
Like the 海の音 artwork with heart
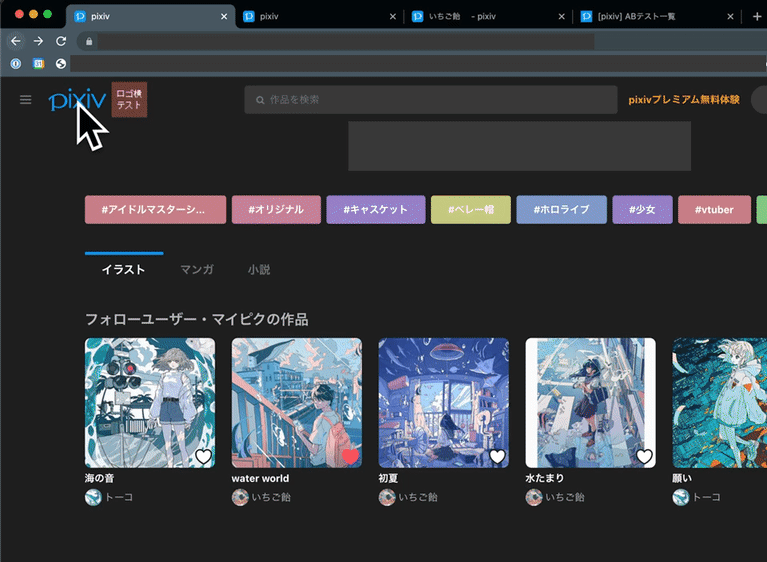coord(203,457)
